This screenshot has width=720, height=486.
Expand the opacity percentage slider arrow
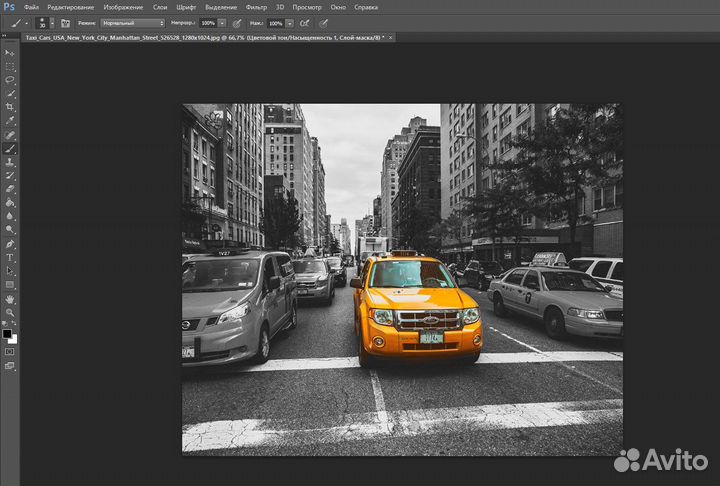coord(221,22)
